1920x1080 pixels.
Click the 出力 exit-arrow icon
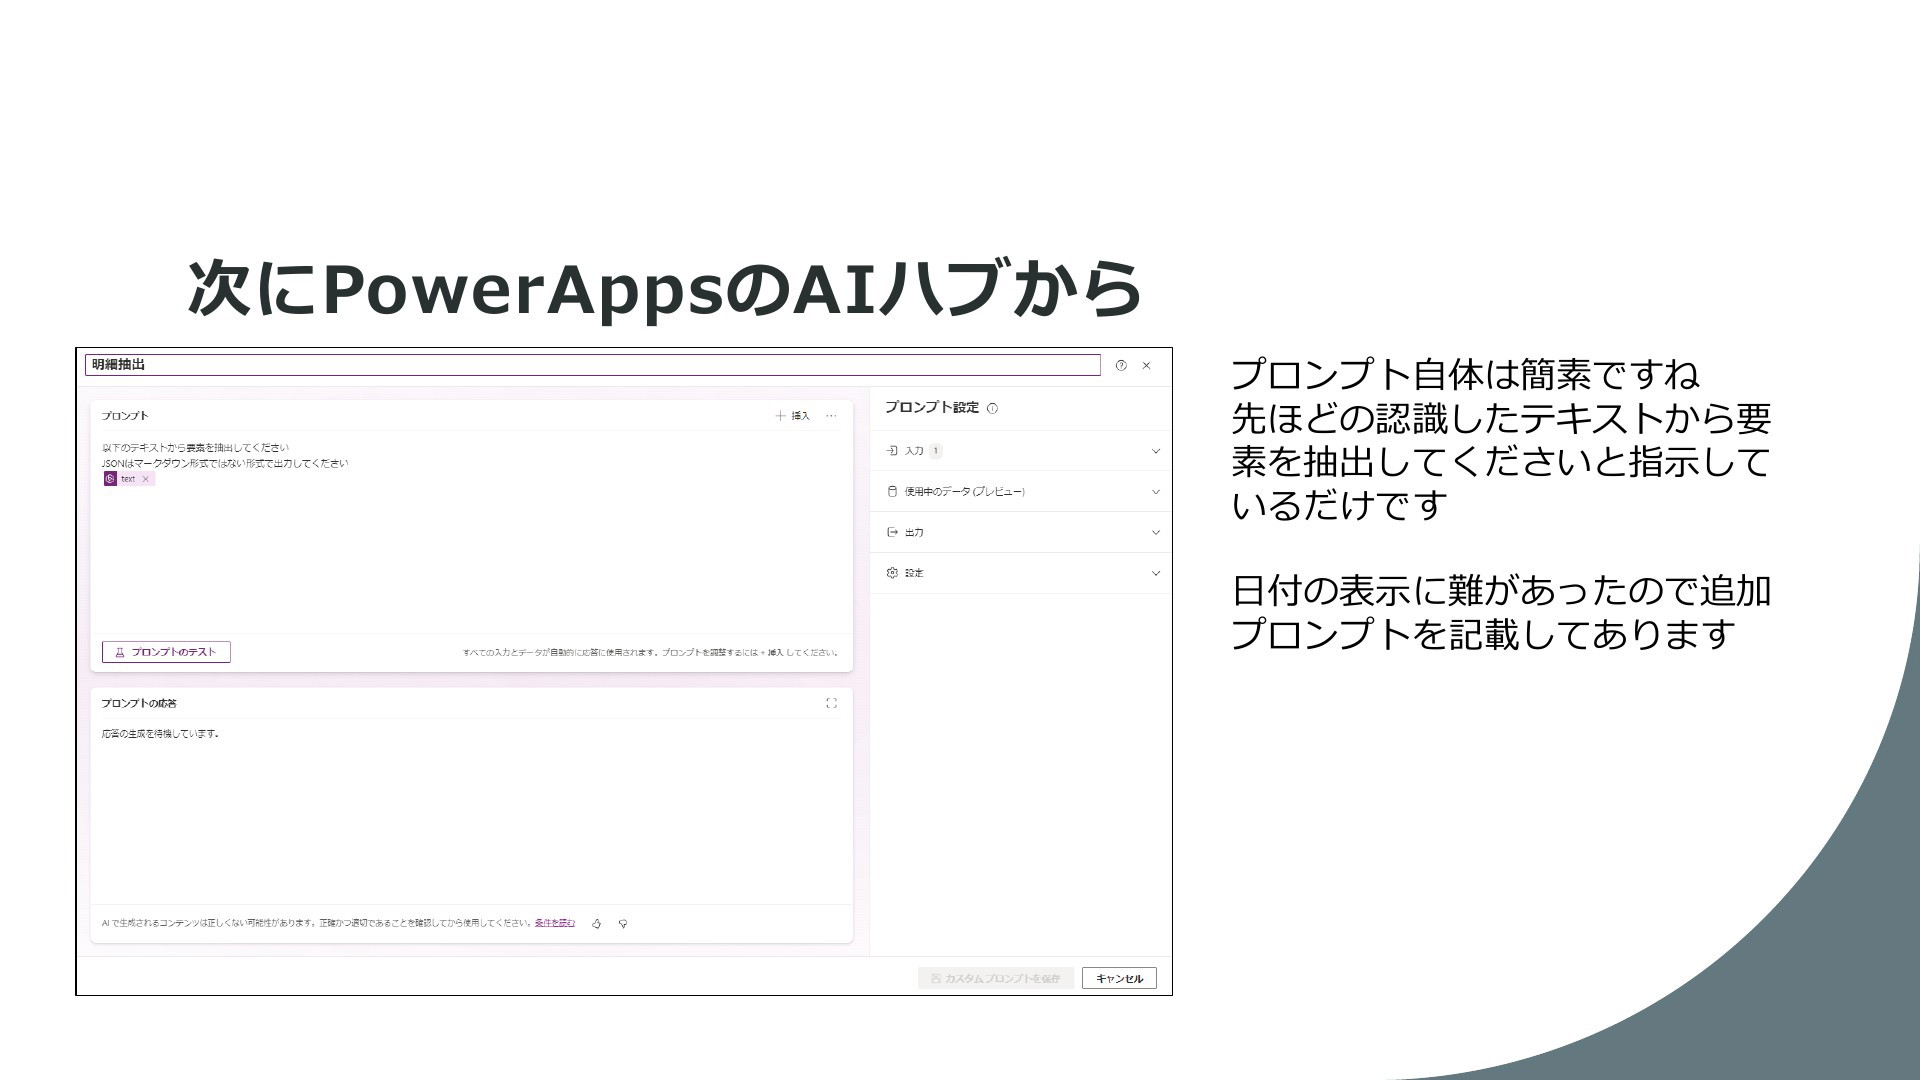pos(892,533)
